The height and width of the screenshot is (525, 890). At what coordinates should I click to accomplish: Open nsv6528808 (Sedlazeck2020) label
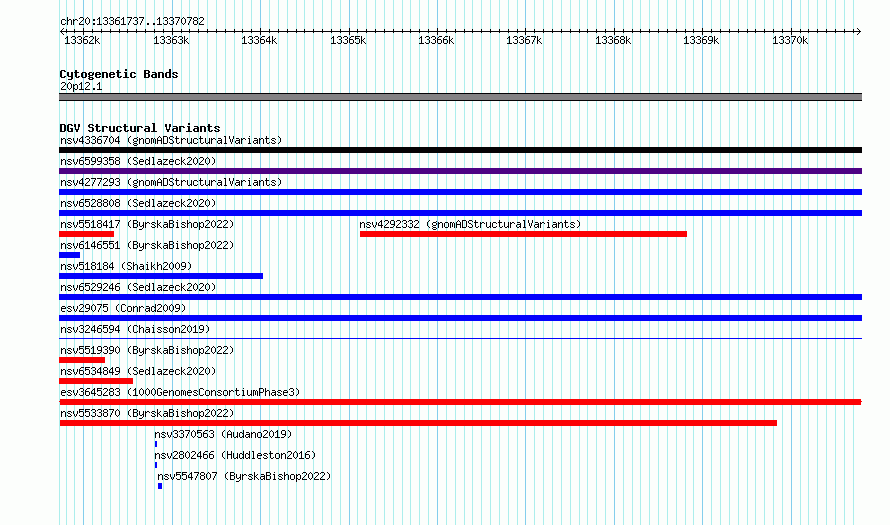[138, 203]
